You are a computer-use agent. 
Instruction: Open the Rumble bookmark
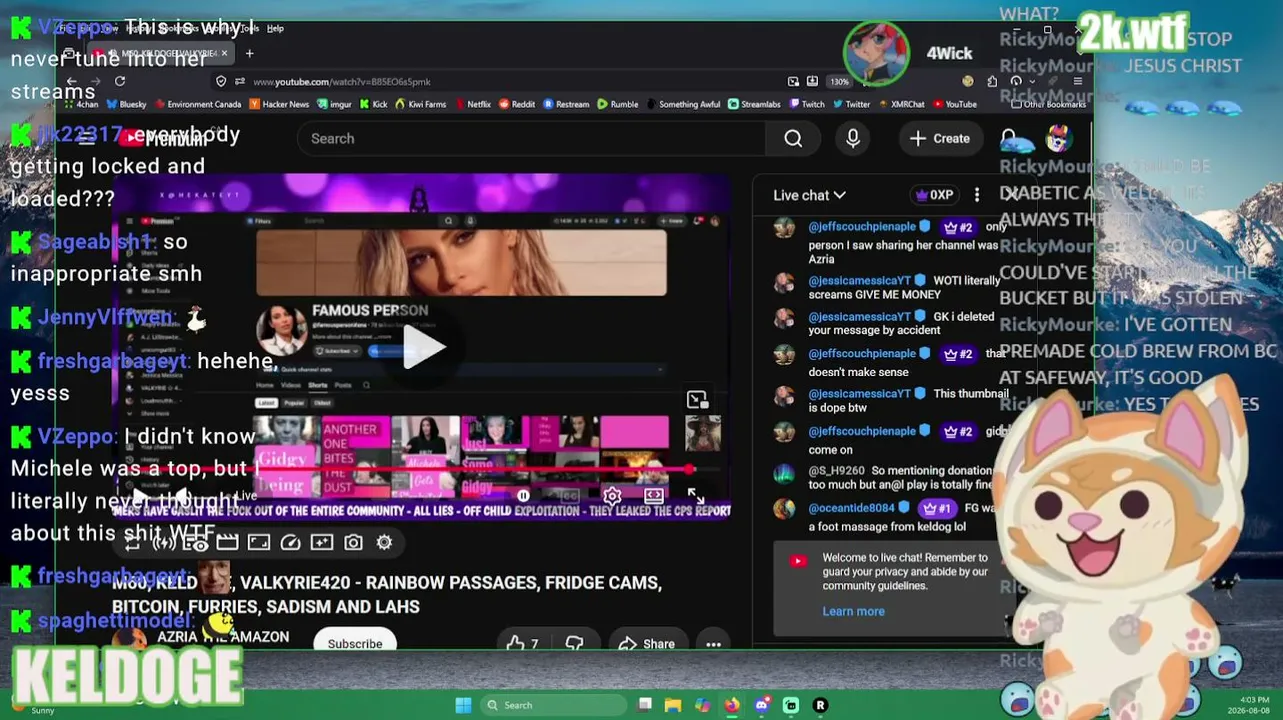point(617,104)
